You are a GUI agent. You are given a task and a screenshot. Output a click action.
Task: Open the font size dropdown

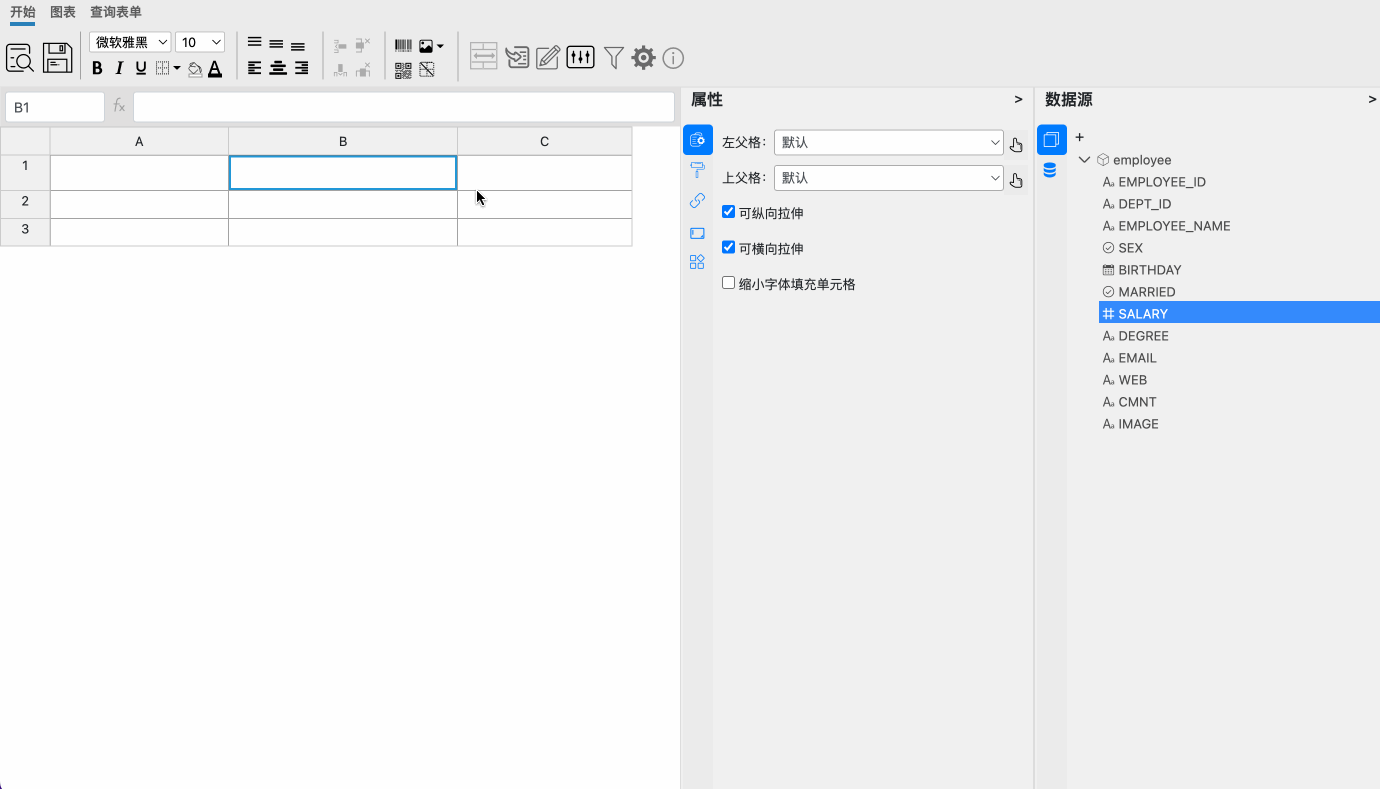pos(200,42)
